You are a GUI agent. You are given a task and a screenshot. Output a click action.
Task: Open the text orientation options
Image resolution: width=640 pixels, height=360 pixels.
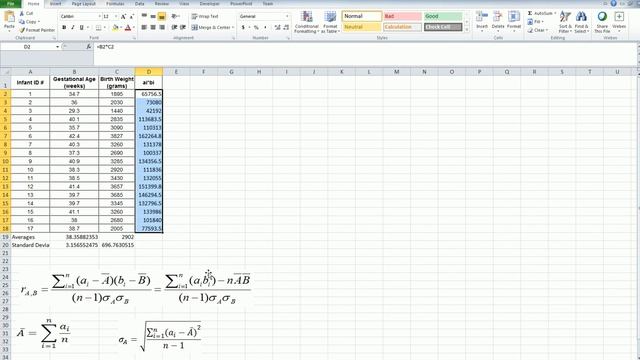coord(176,16)
